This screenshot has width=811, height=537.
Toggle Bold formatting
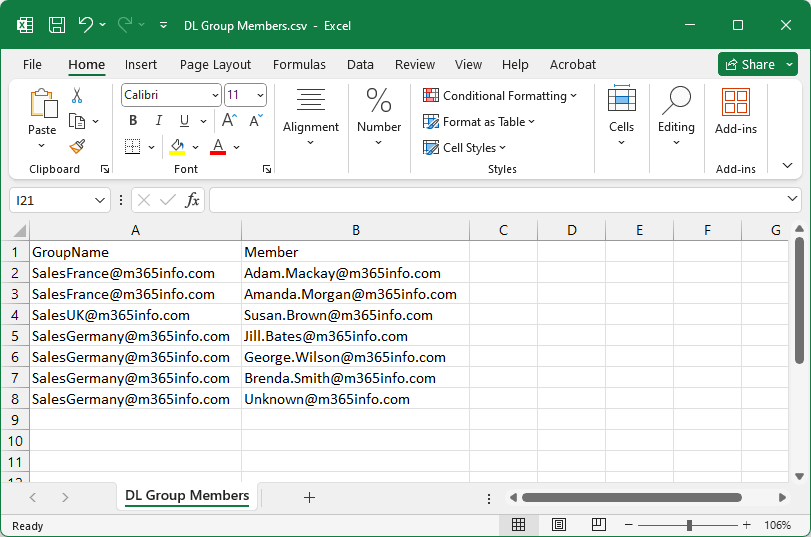coord(133,121)
